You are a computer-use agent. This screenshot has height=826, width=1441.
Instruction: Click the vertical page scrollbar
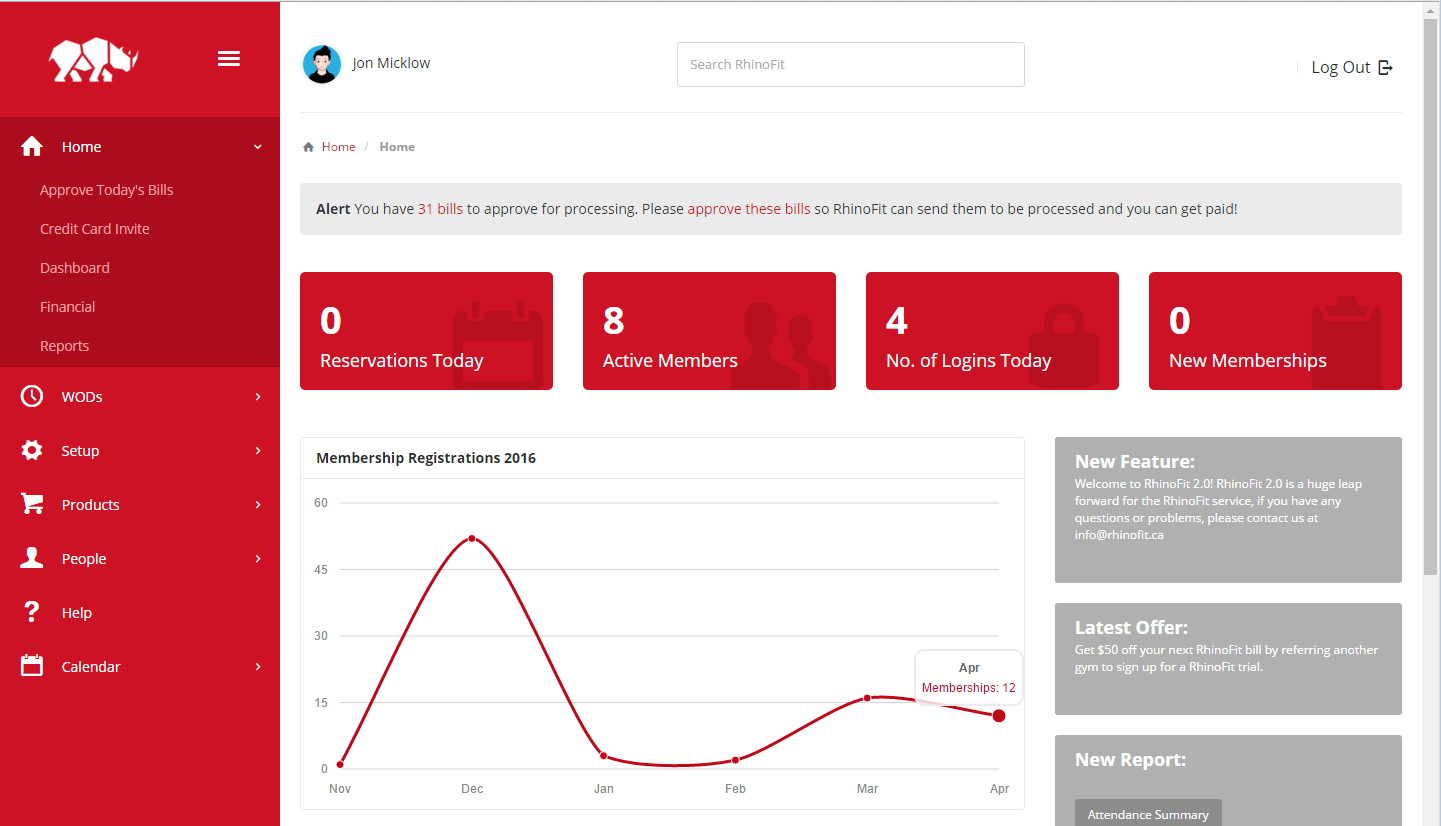(1431, 296)
